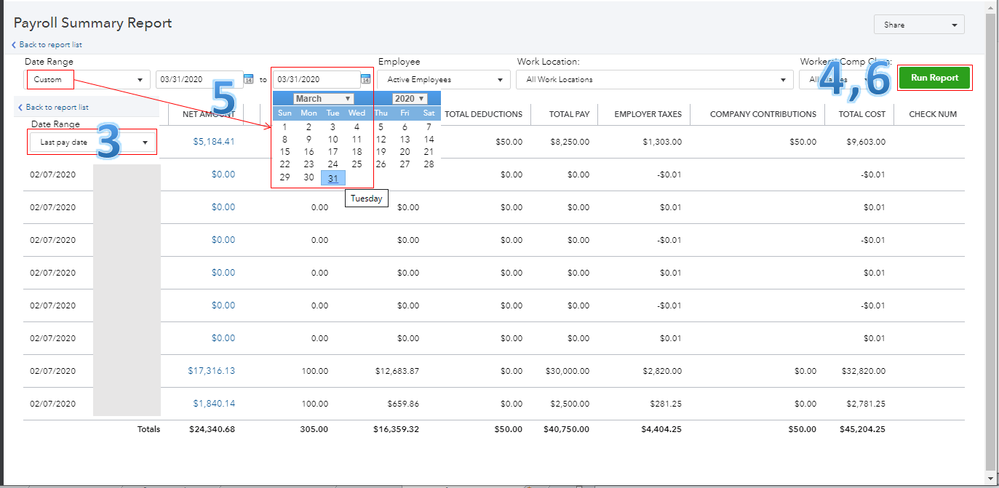Click the total cost value $9,603.00
The height and width of the screenshot is (488, 999).
pyautogui.click(x=866, y=142)
